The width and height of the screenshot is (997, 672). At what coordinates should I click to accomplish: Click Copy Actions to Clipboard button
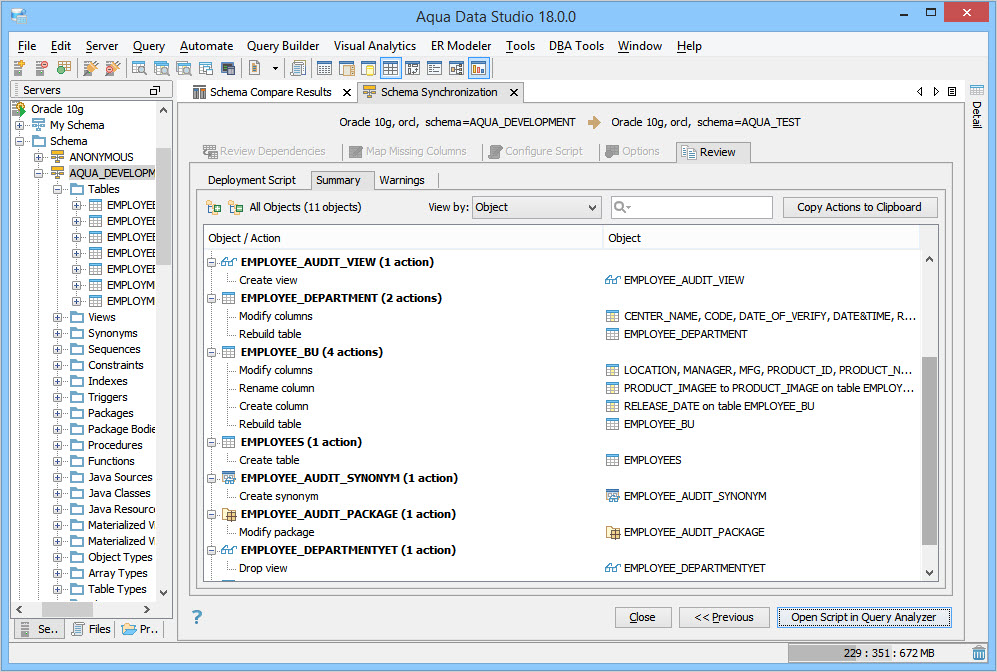pyautogui.click(x=859, y=207)
